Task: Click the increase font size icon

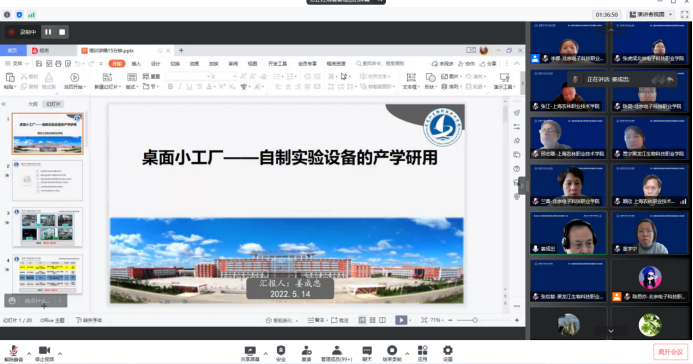Action: (x=243, y=76)
